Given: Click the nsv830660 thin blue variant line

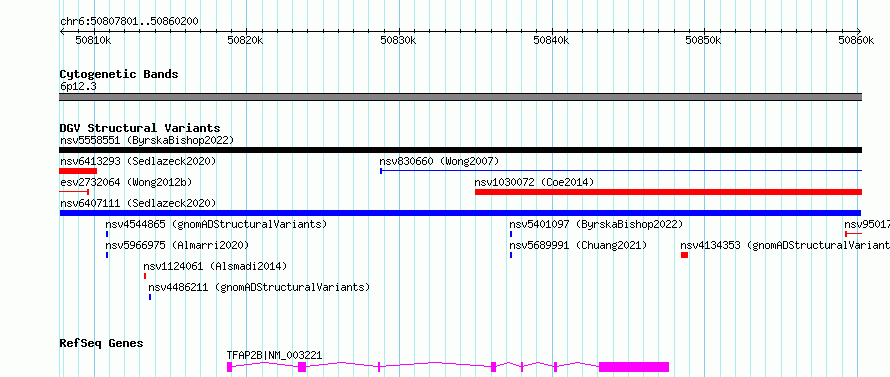Looking at the screenshot, I should click(621, 170).
